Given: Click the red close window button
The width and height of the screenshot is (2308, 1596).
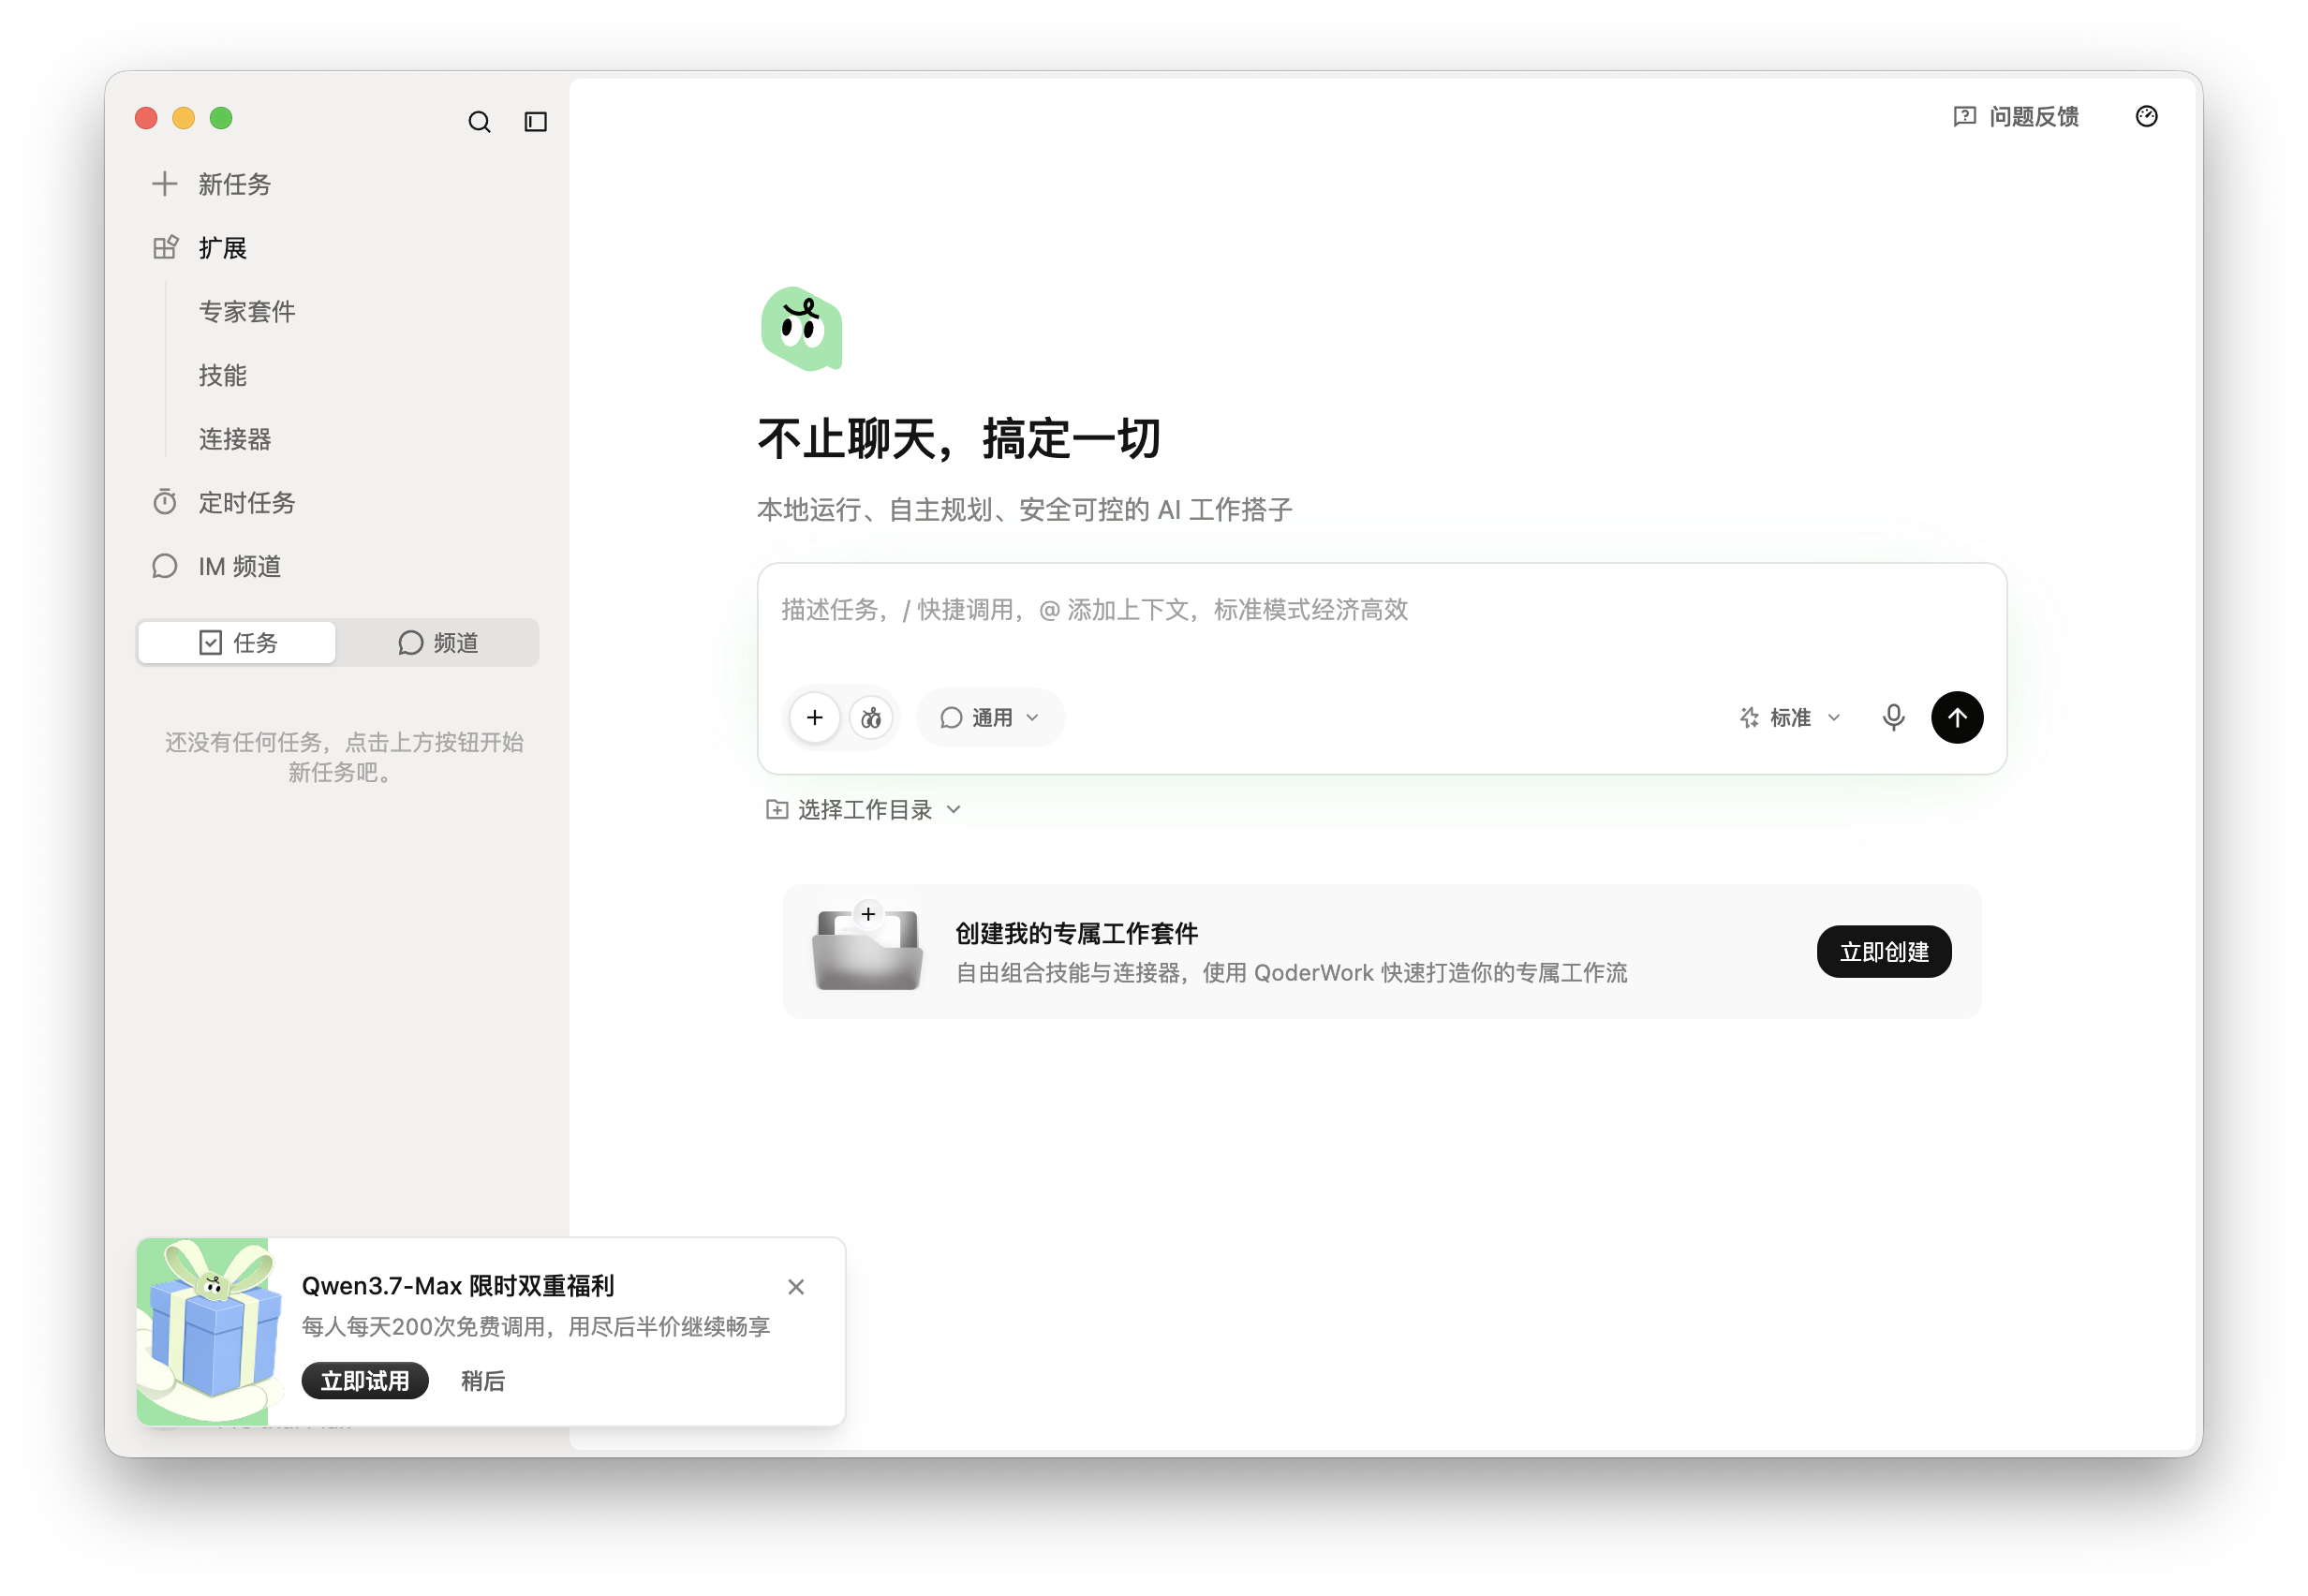Looking at the screenshot, I should (146, 118).
